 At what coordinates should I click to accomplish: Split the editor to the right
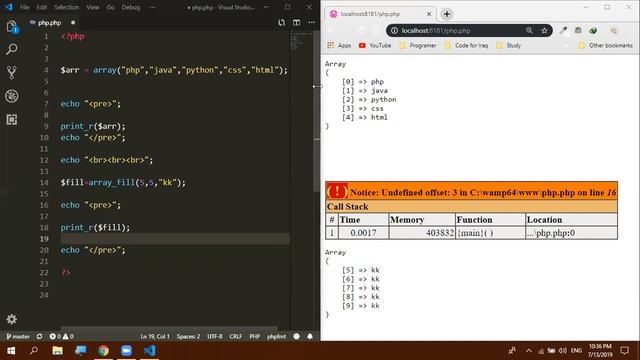(296, 22)
